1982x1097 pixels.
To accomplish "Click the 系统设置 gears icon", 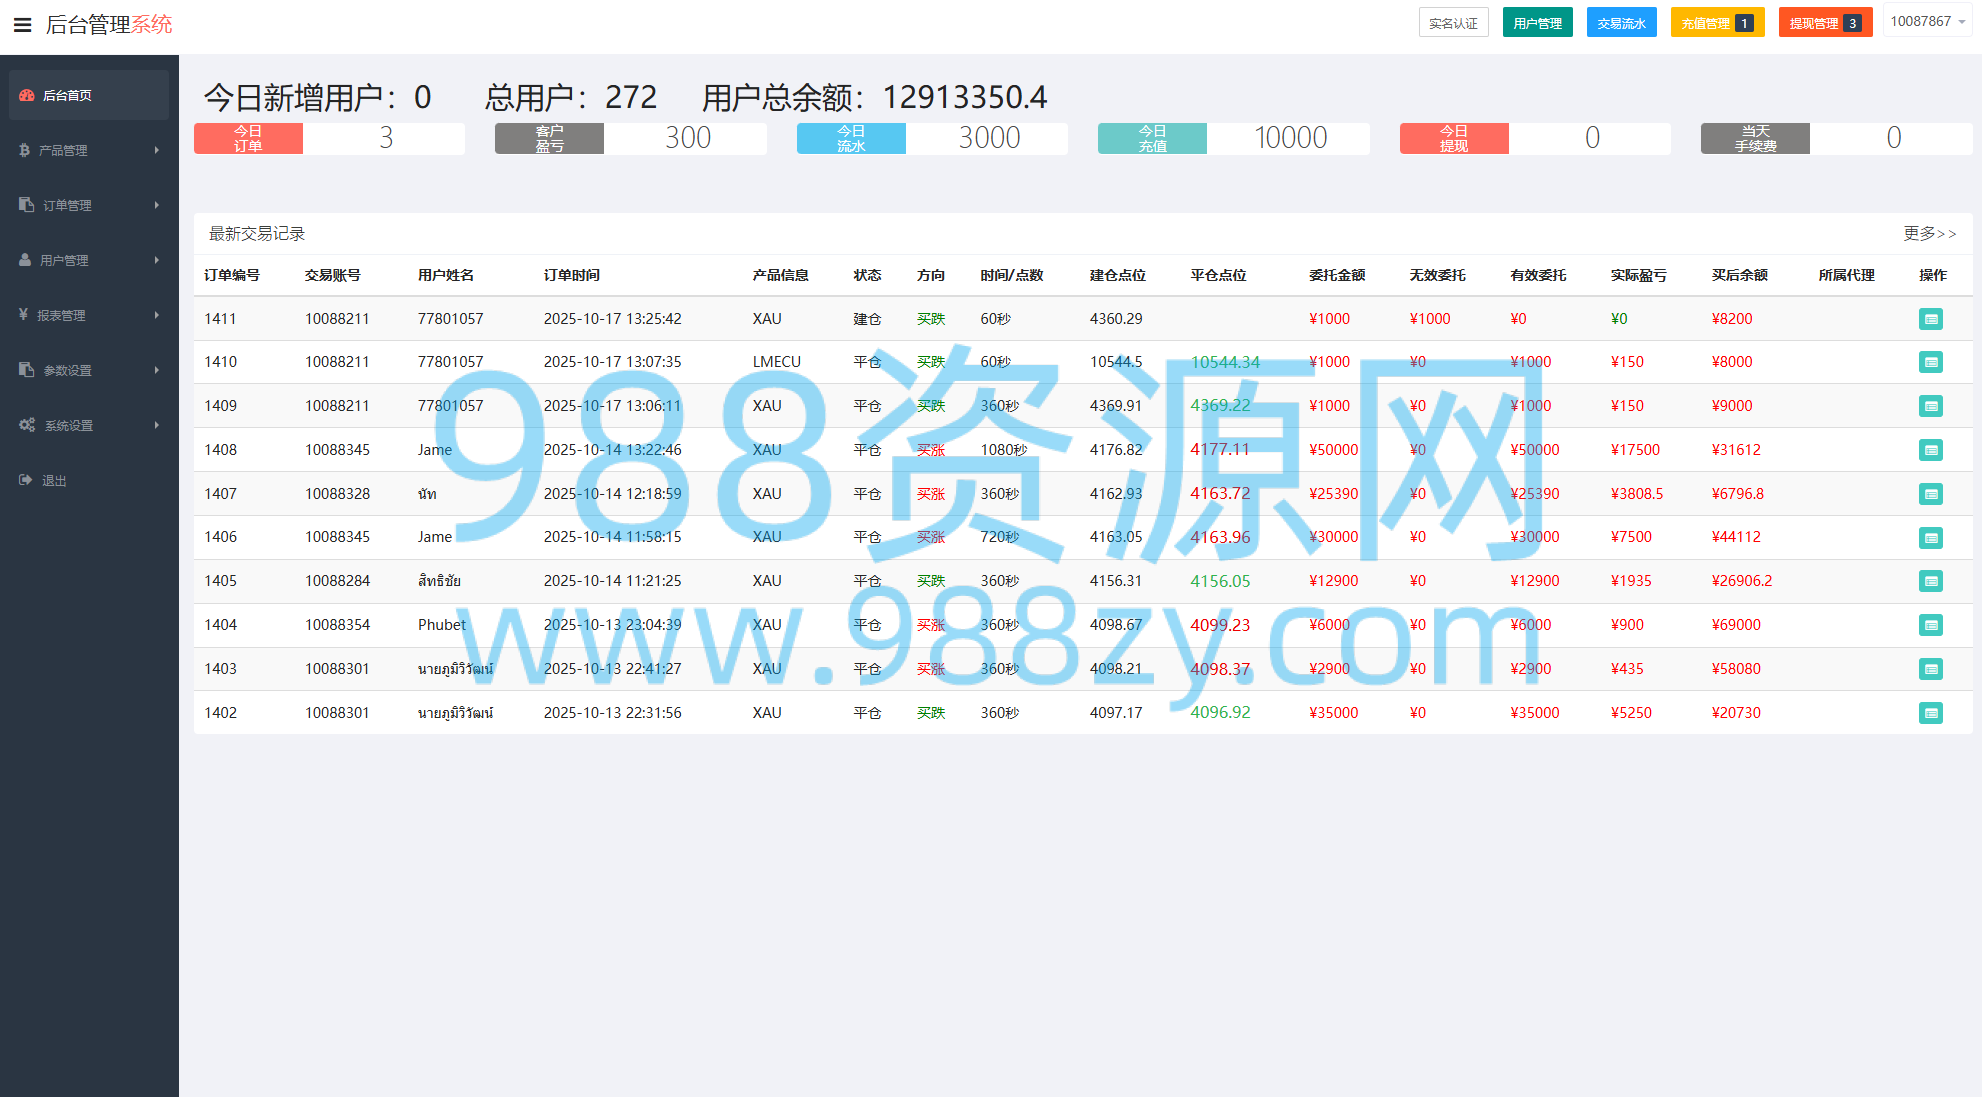I will pos(27,425).
